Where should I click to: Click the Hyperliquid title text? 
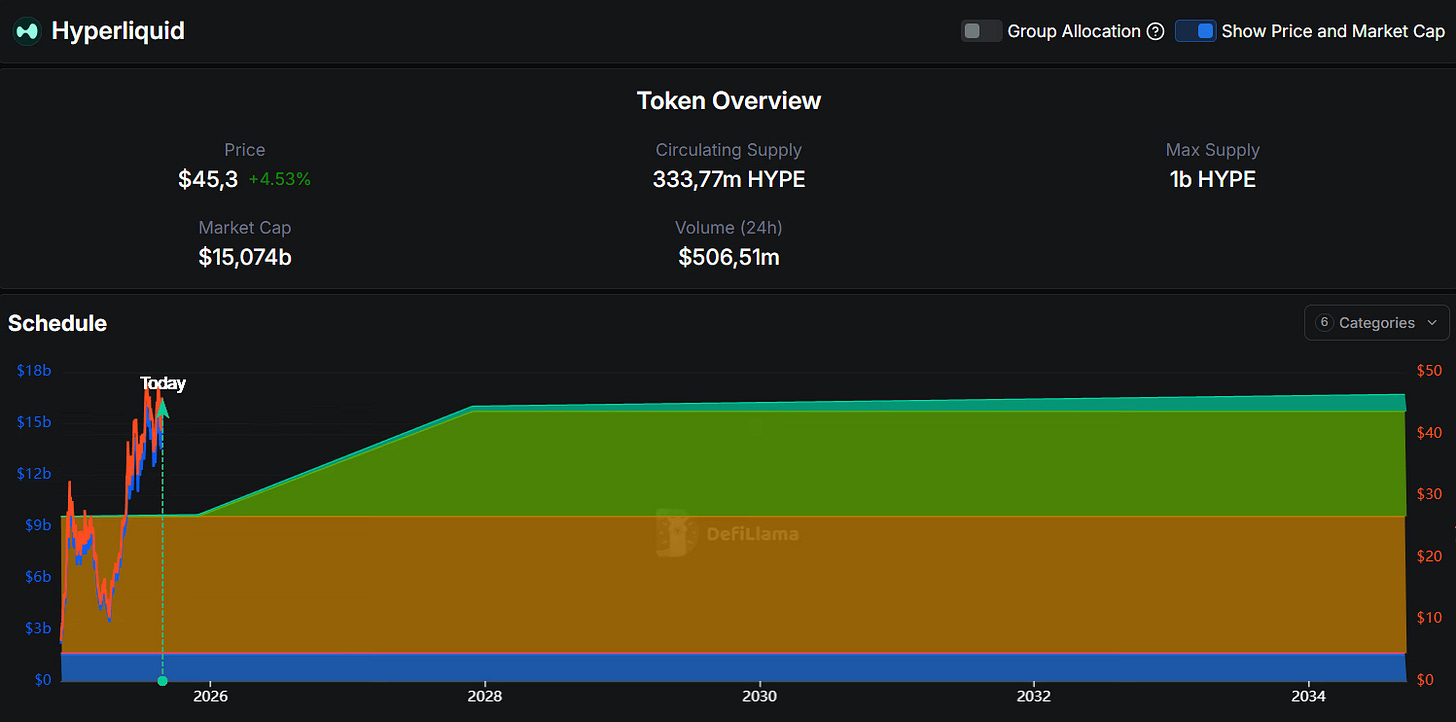(x=118, y=31)
